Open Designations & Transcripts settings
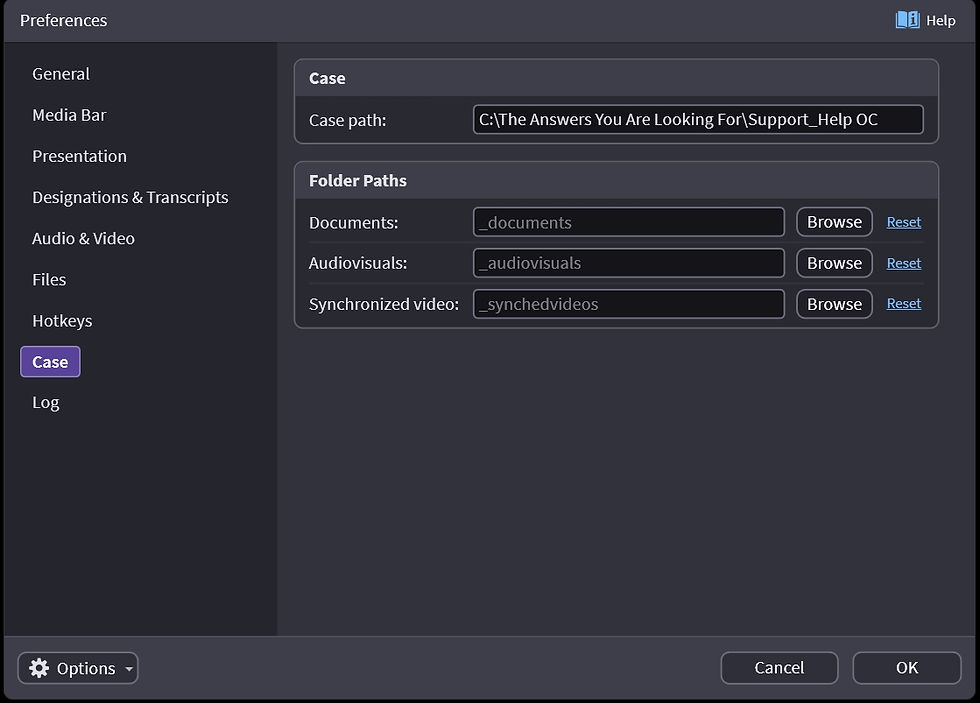 pyautogui.click(x=130, y=197)
